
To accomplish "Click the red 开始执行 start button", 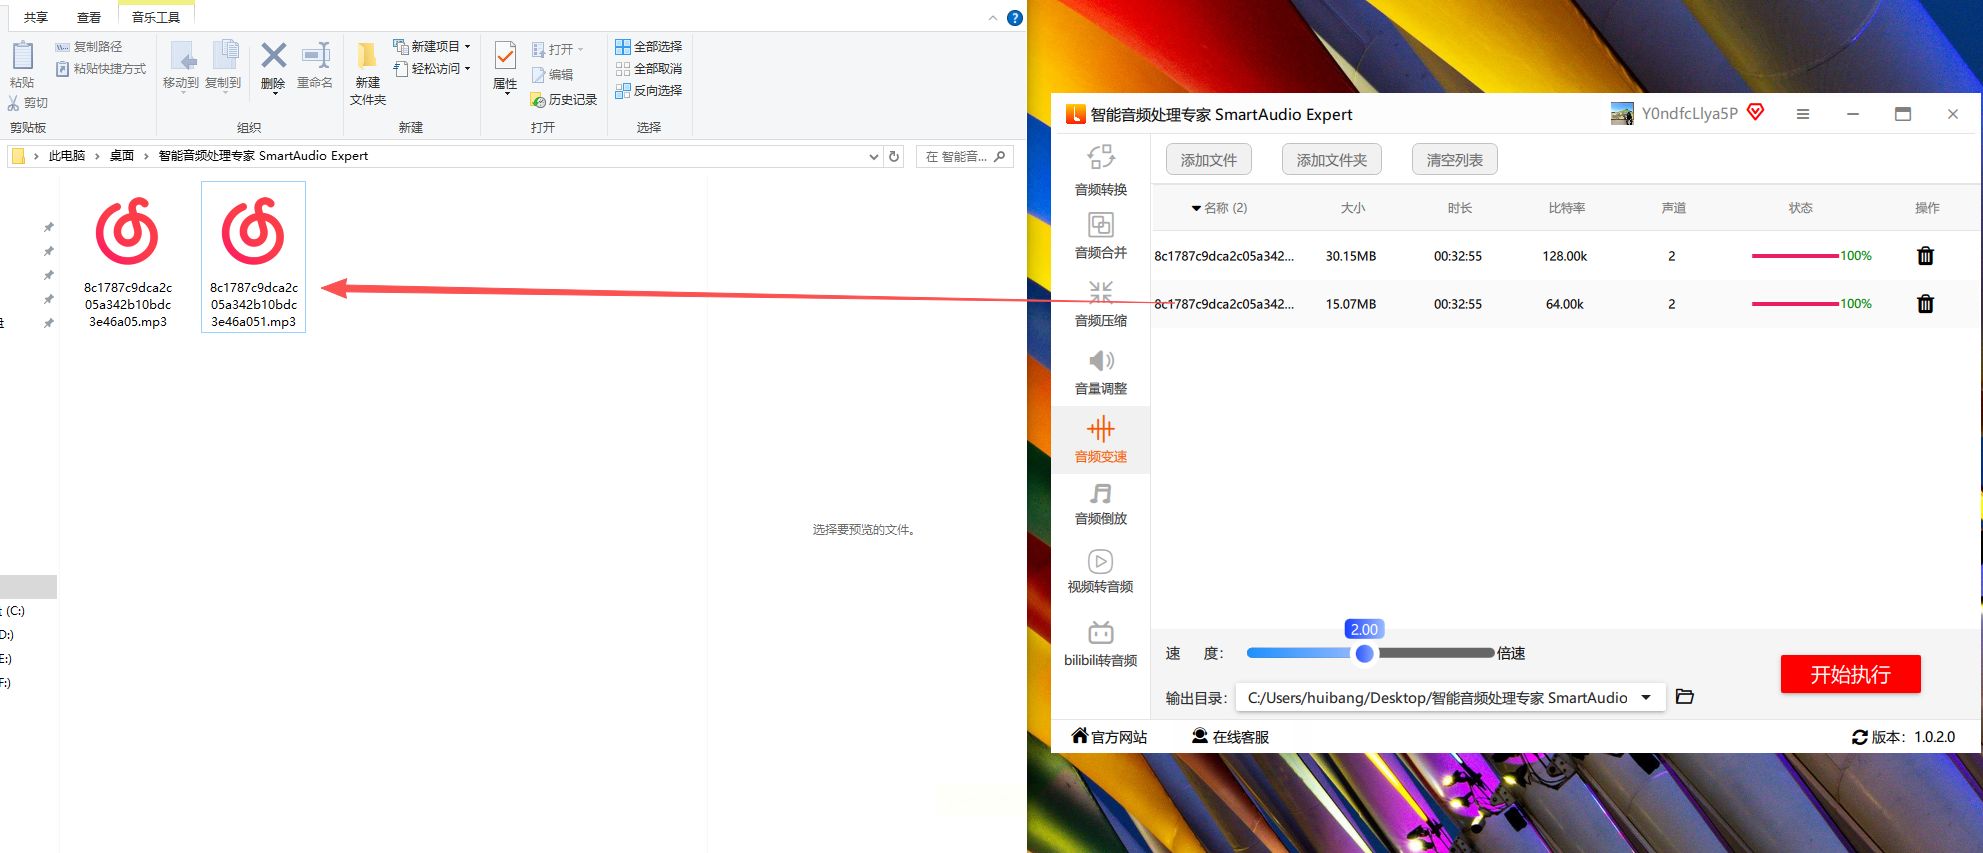I will [1851, 674].
